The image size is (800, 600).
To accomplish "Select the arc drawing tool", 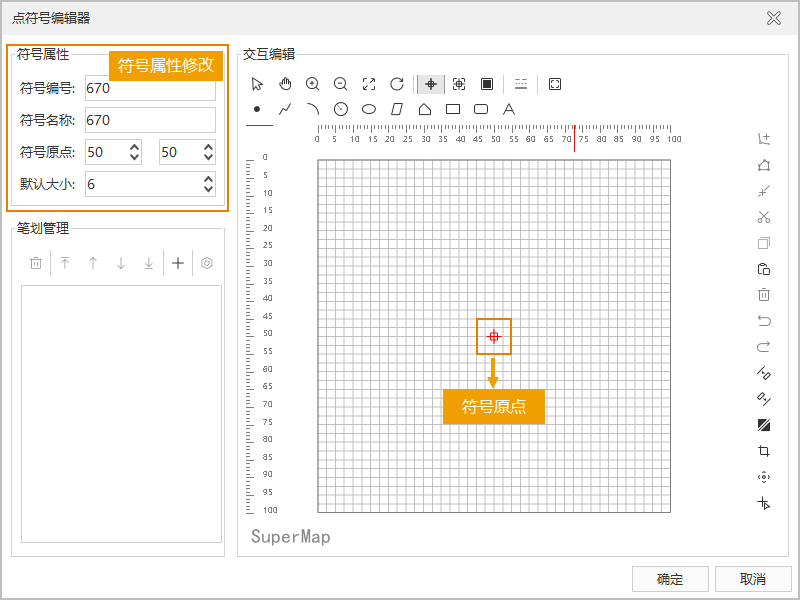I will (x=313, y=109).
